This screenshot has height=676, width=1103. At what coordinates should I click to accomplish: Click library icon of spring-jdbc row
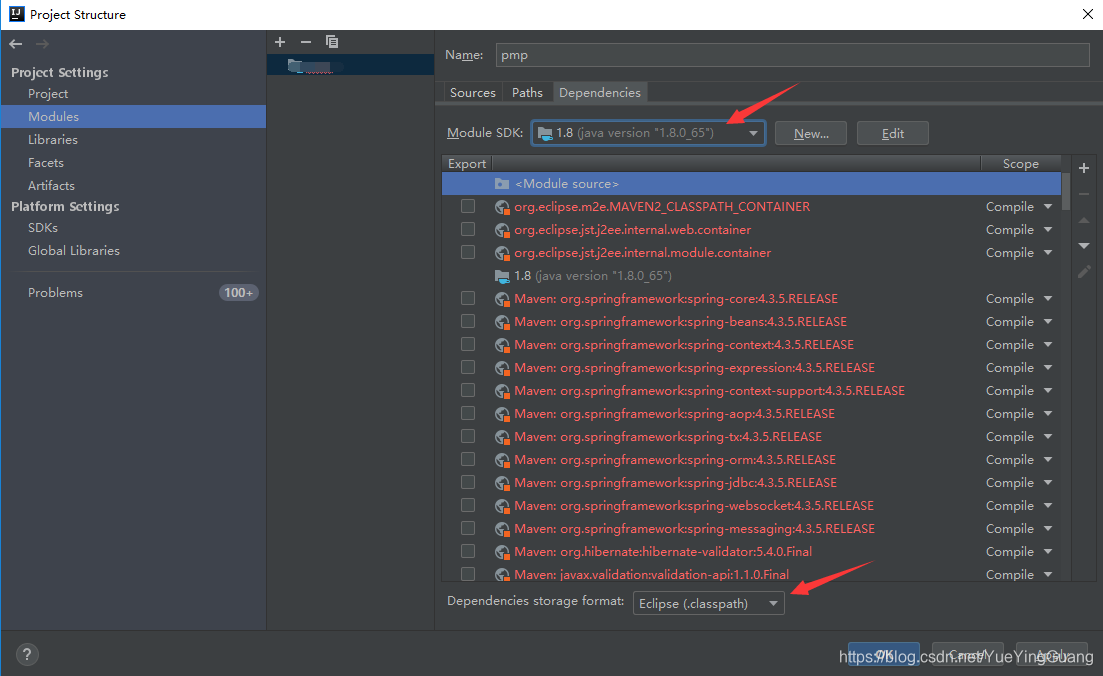pyautogui.click(x=502, y=483)
